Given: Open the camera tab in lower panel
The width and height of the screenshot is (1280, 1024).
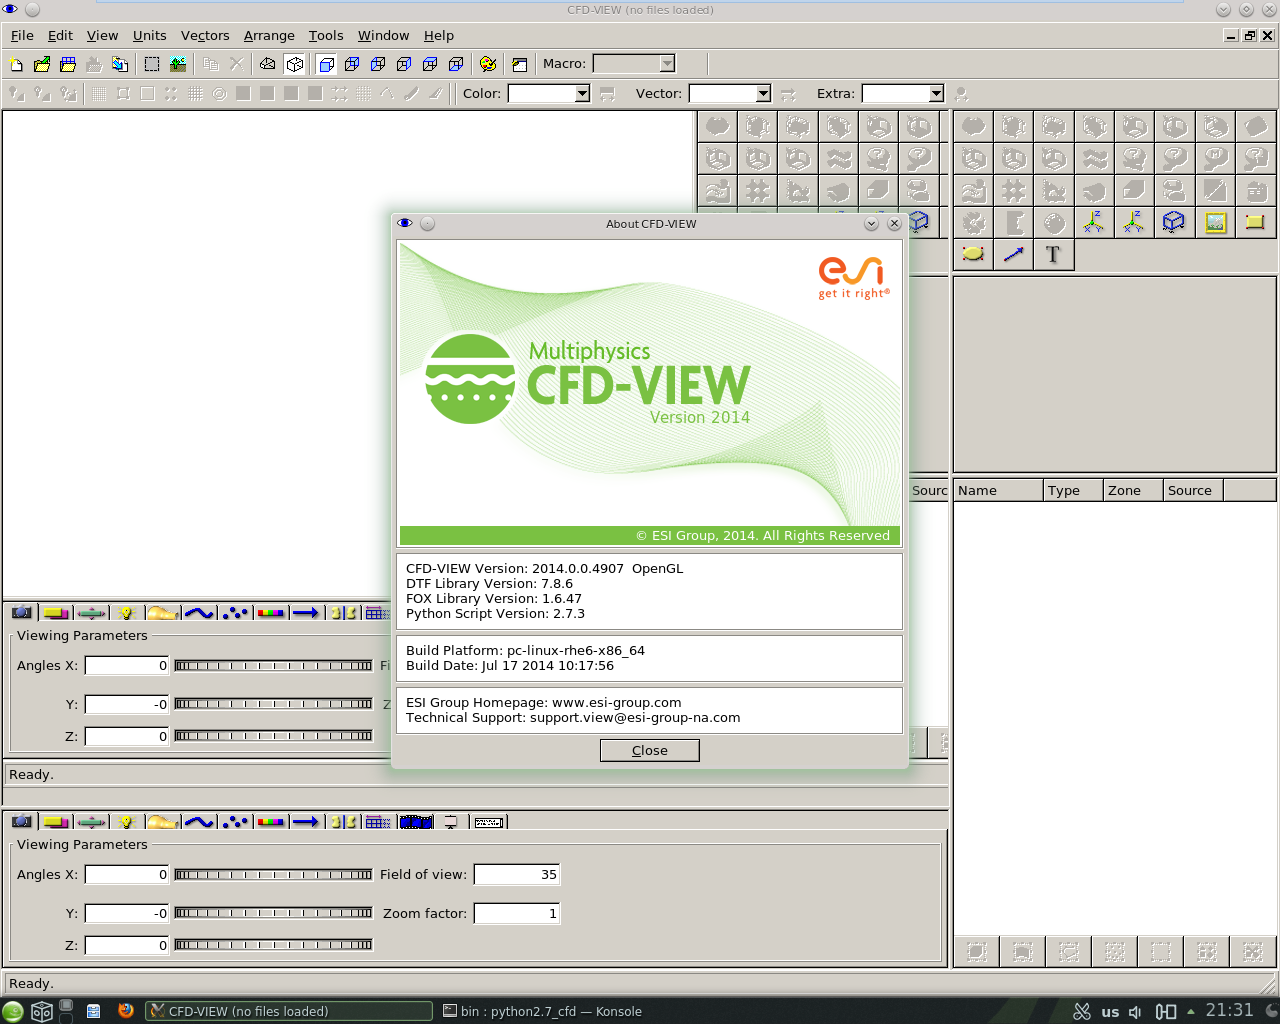Looking at the screenshot, I should [x=22, y=822].
